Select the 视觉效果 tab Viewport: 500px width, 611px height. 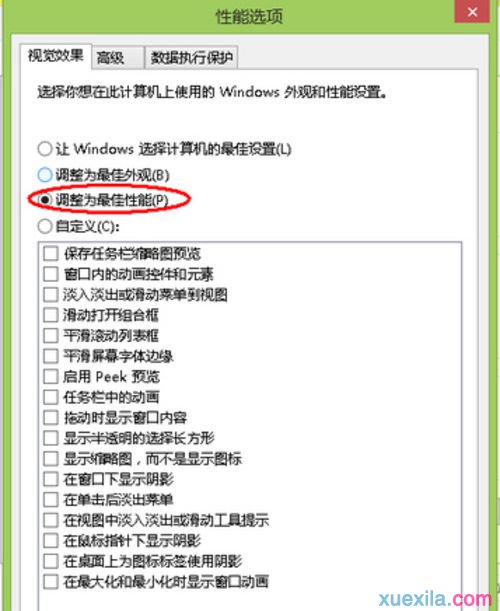tap(56, 56)
